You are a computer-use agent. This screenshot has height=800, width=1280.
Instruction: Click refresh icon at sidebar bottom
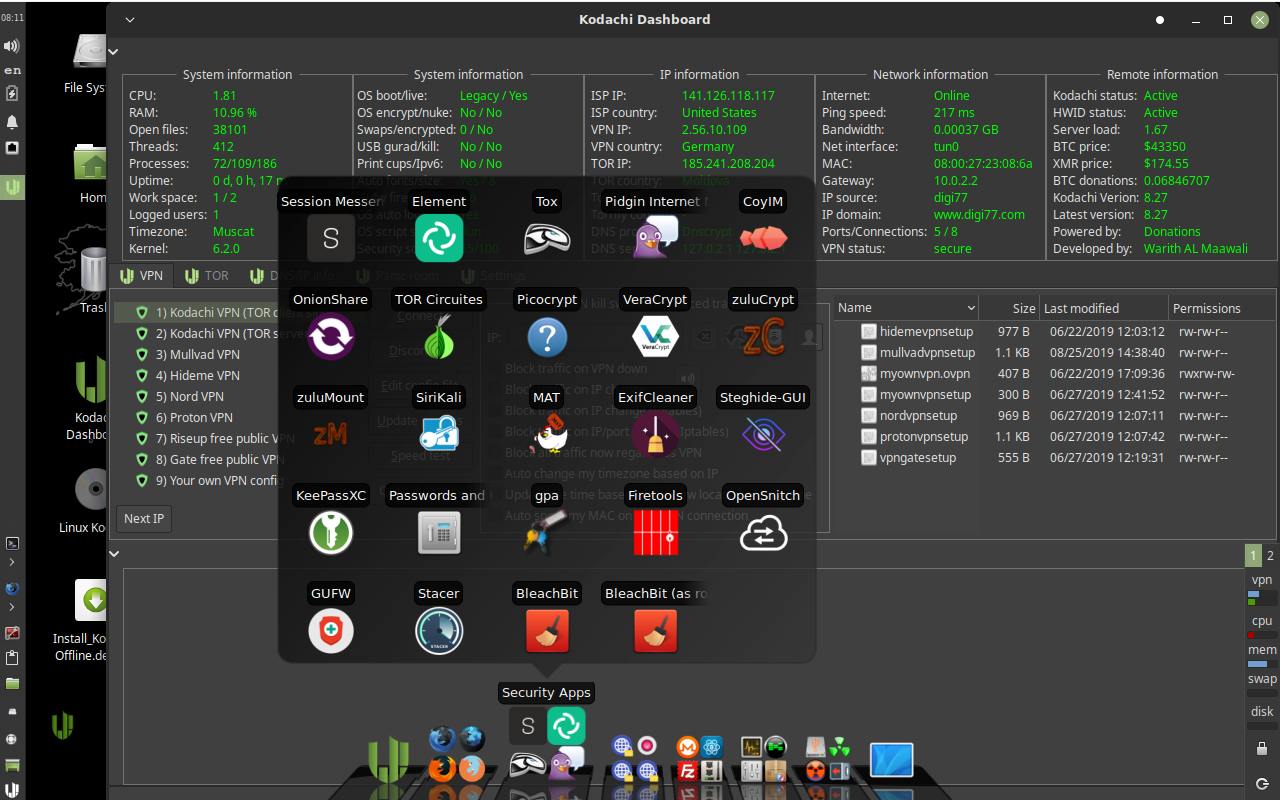1262,783
